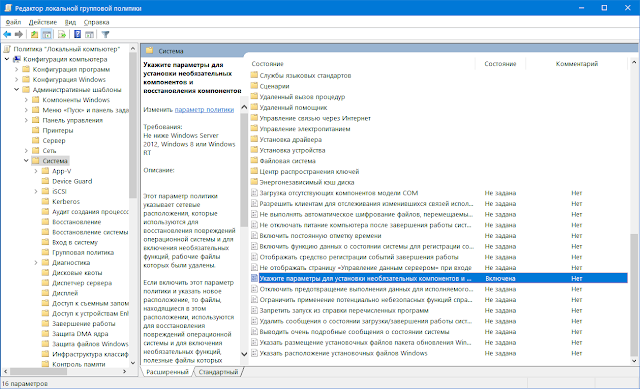Collapse the Конфигурация компьютера node
This screenshot has width=640, height=389.
pyautogui.click(x=7, y=59)
